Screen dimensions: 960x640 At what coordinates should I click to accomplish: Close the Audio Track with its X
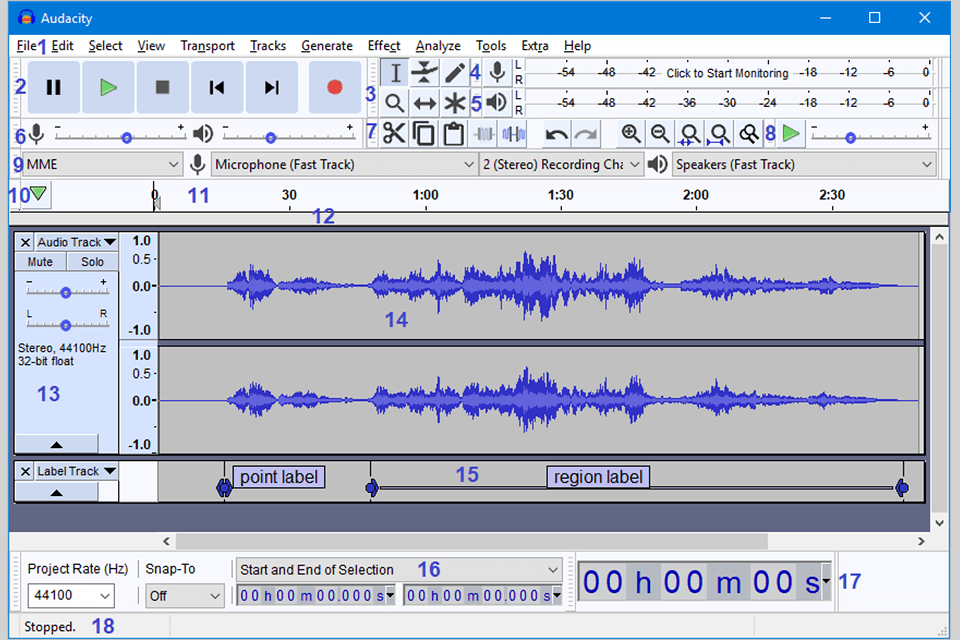click(25, 243)
